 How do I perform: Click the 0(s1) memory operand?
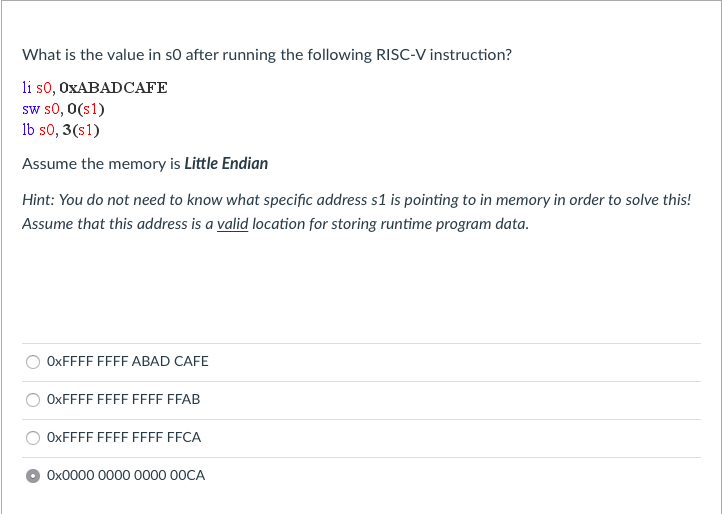pyautogui.click(x=86, y=109)
